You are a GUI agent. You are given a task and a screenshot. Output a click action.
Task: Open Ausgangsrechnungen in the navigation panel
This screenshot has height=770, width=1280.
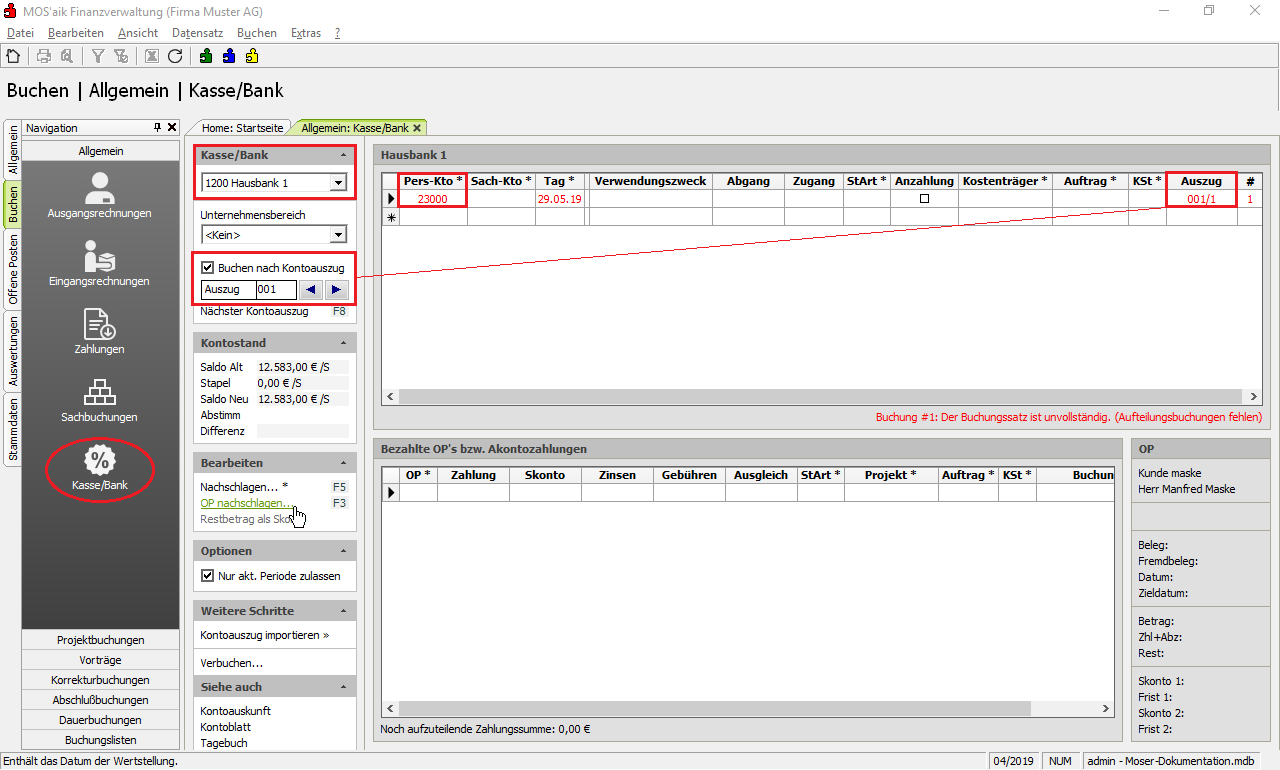point(99,195)
